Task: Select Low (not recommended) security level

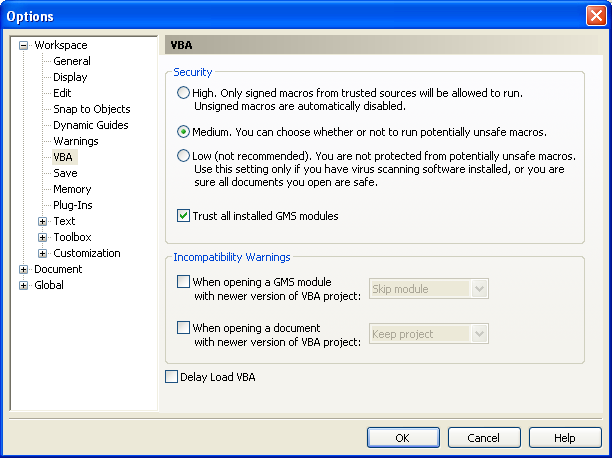Action: (183, 156)
